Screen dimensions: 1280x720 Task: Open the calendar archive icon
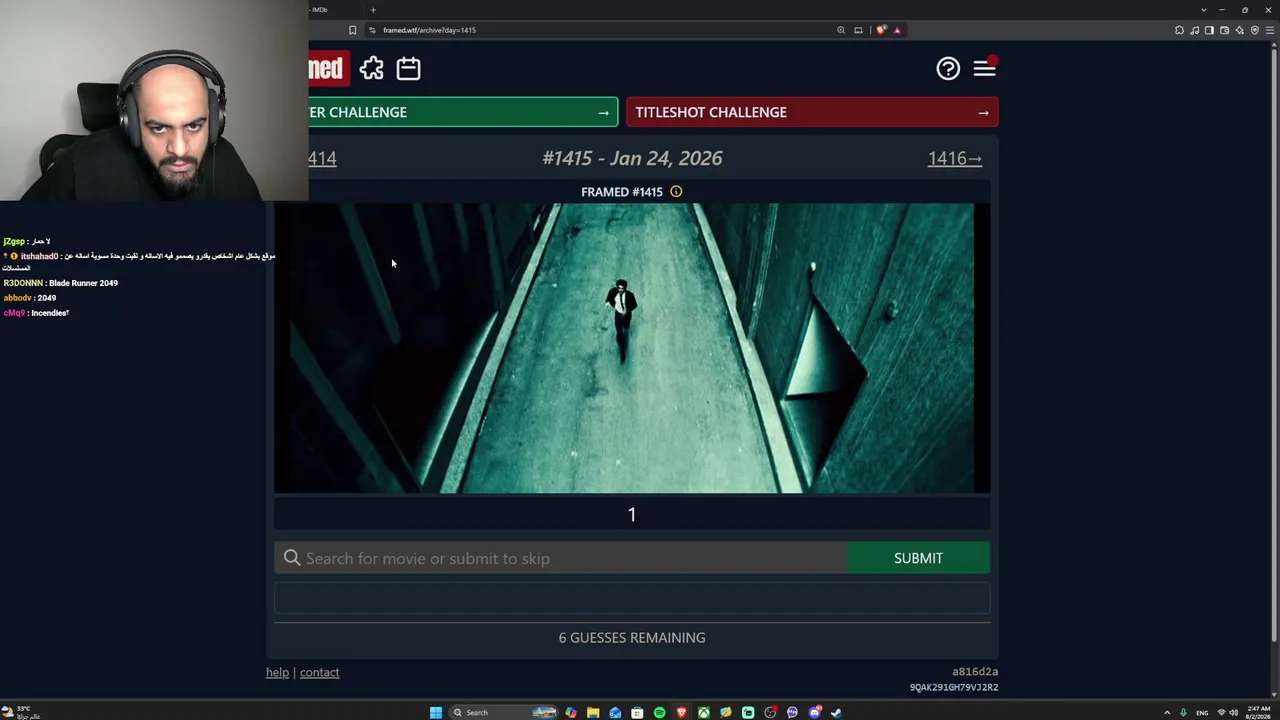point(408,68)
